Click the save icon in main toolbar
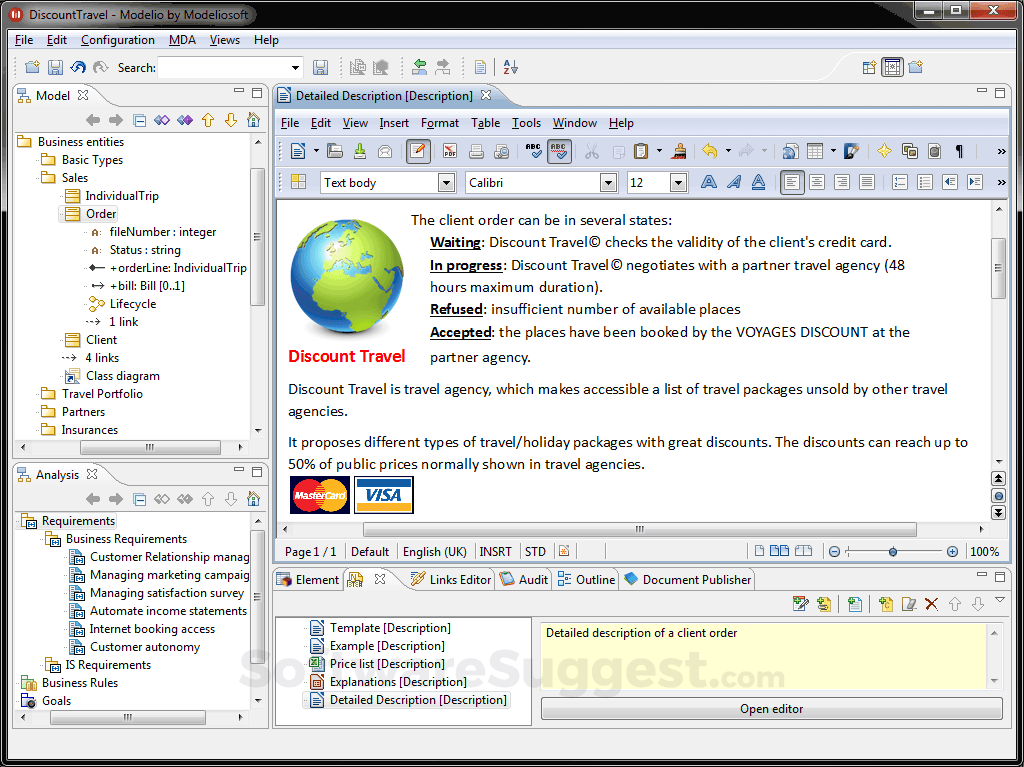 coord(55,67)
